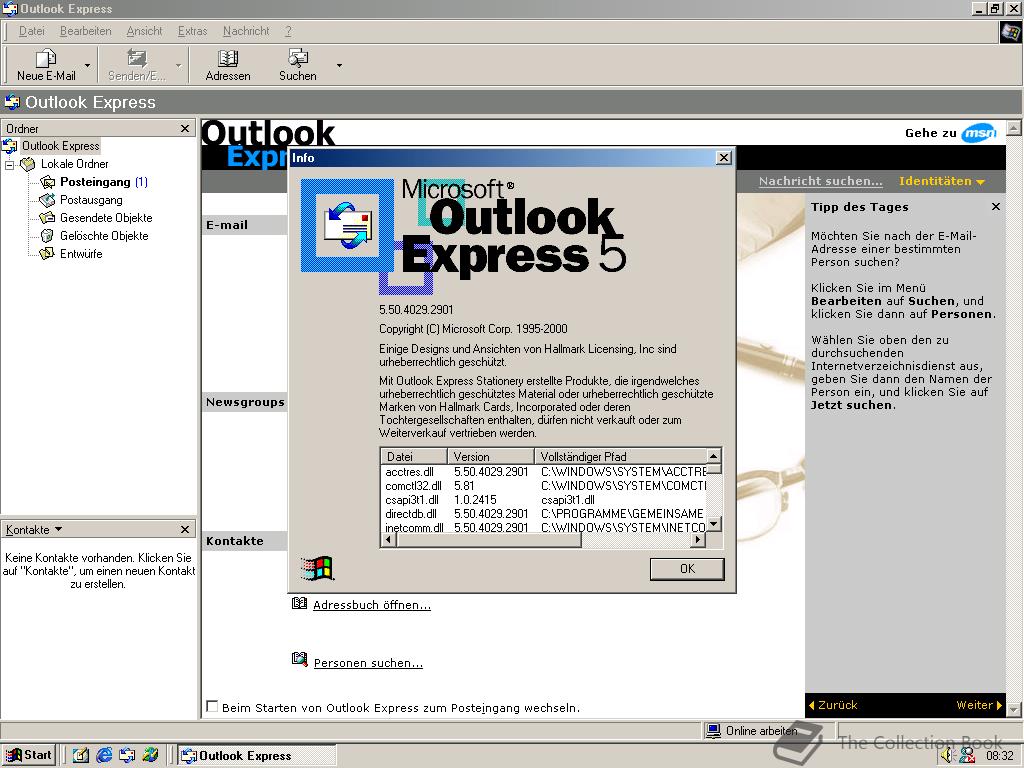Click the Adressbuch öffnen book icon
The image size is (1024, 768).
point(299,603)
